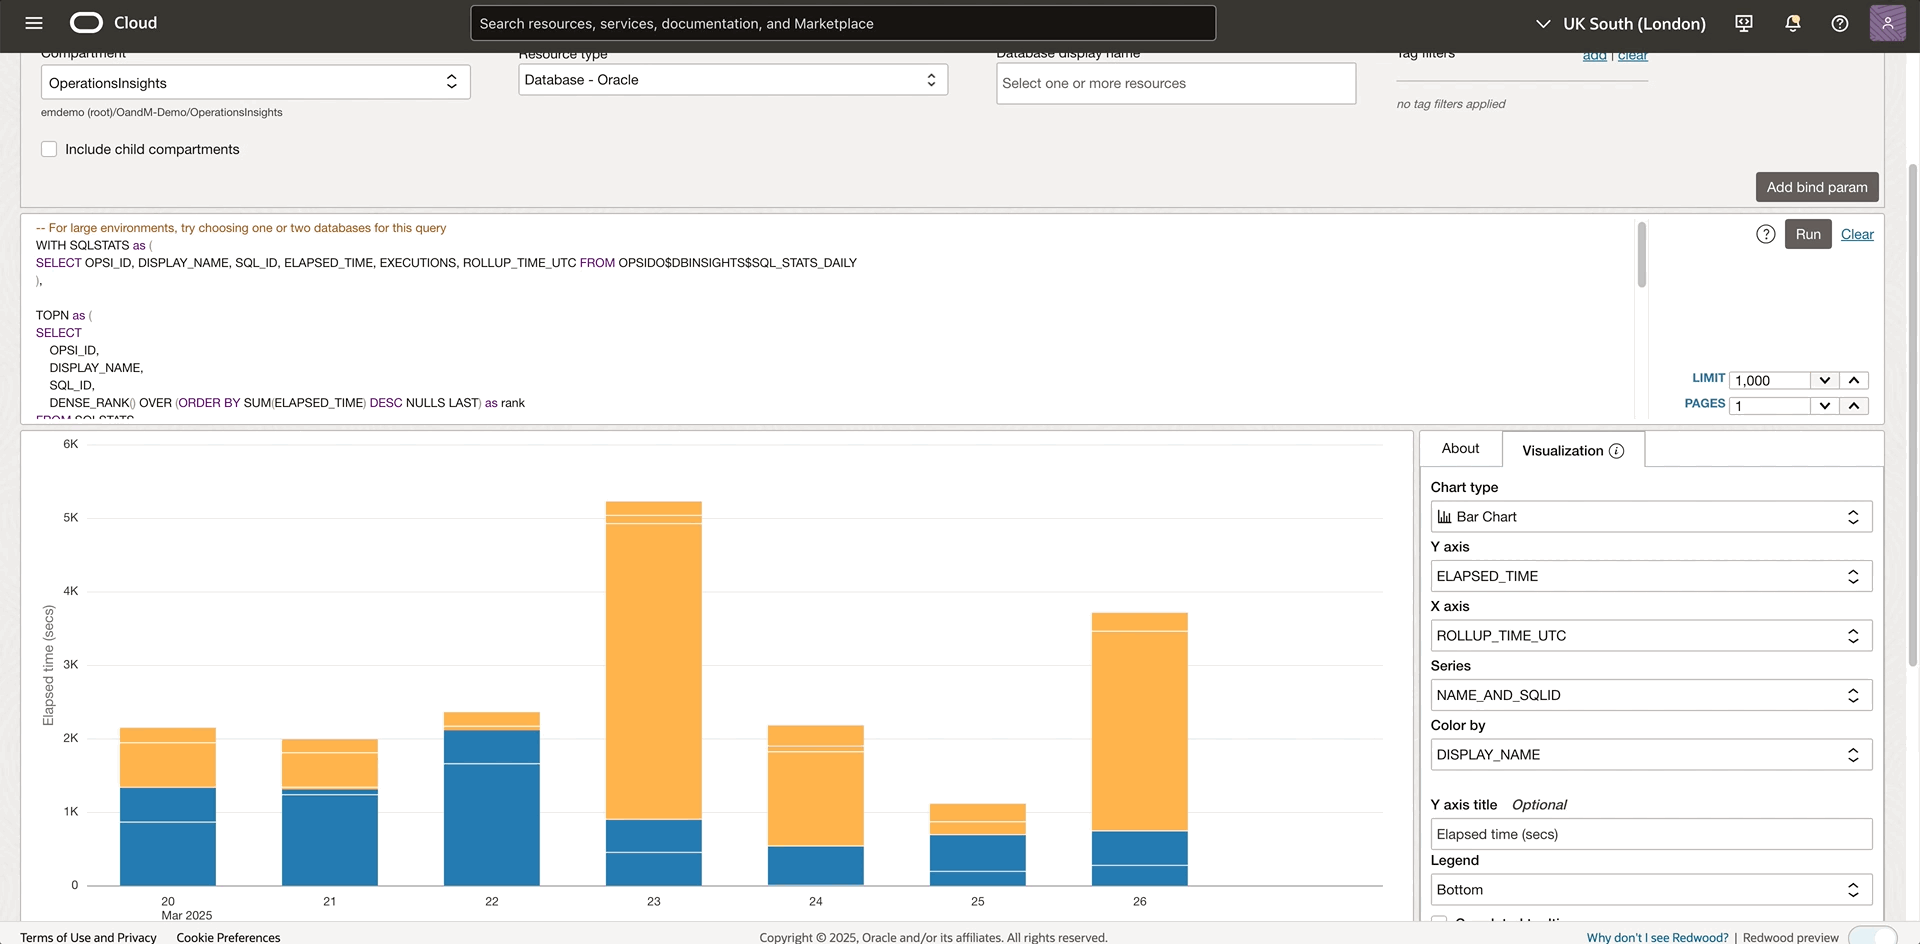Select the Visualization tab
This screenshot has height=944, width=1920.
1562,451
